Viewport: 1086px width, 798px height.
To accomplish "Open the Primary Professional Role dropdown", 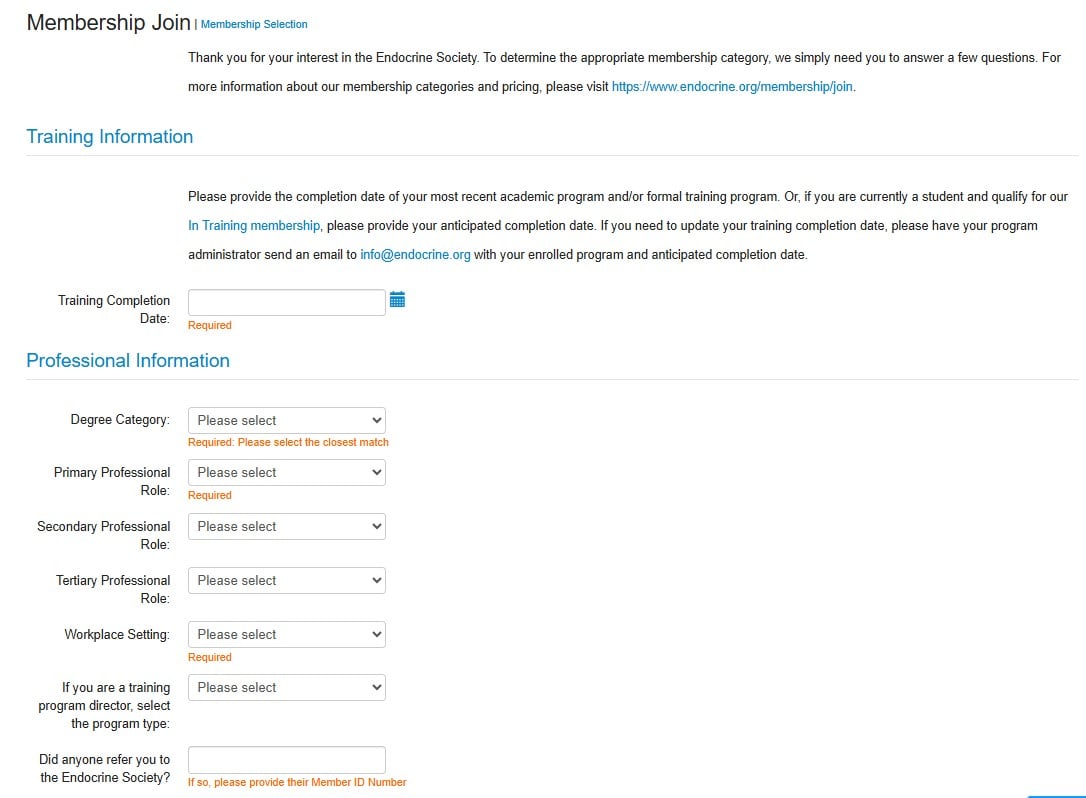I will pos(286,472).
